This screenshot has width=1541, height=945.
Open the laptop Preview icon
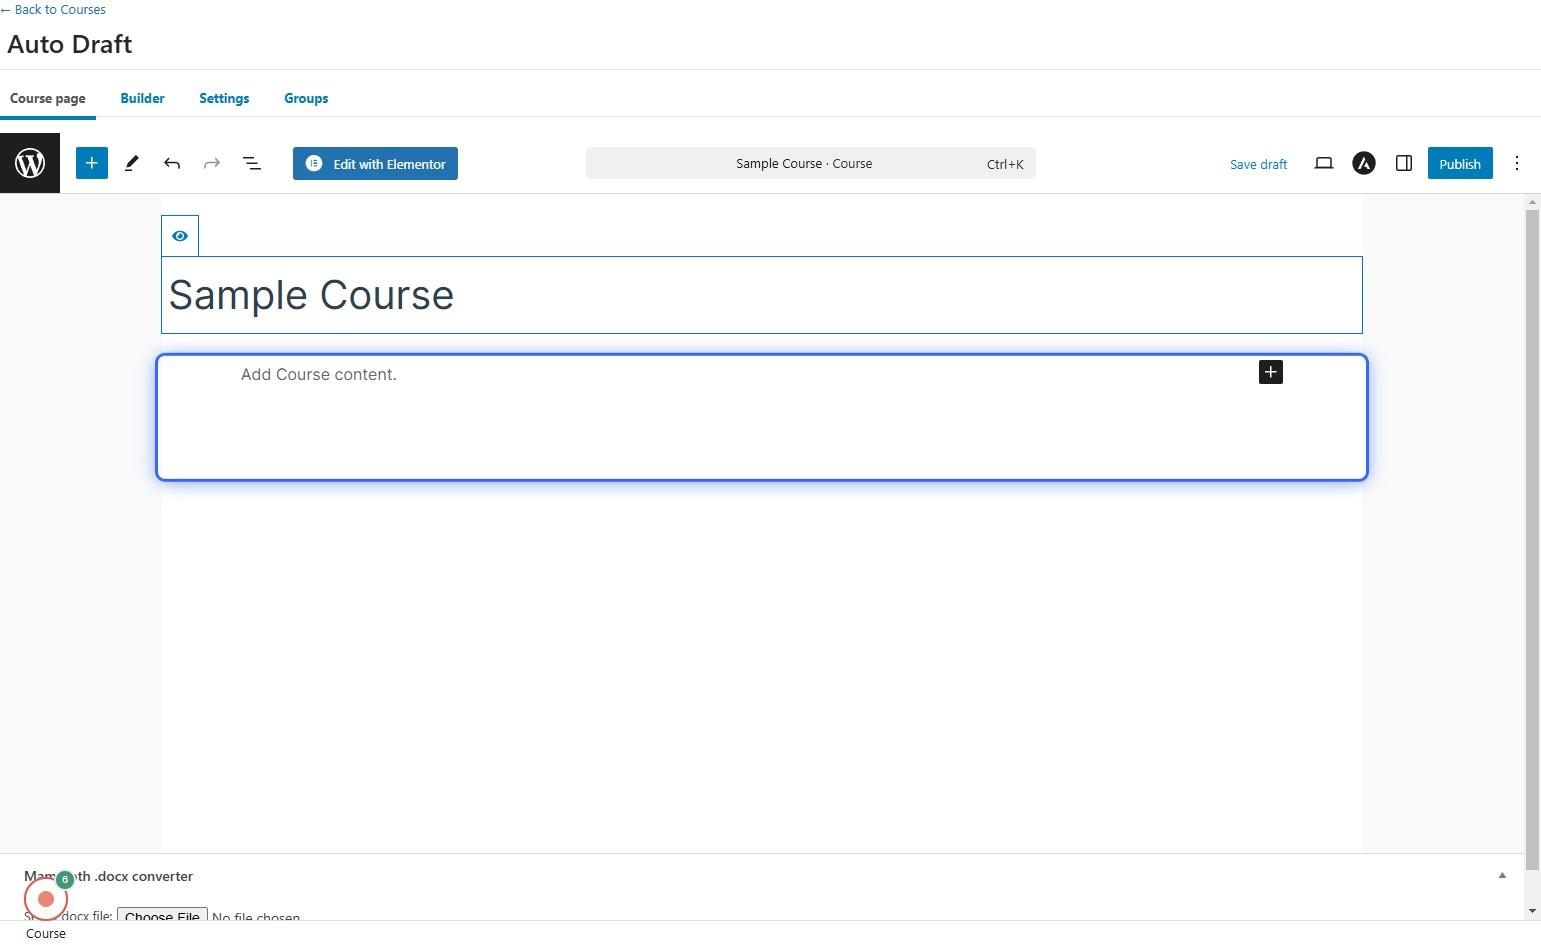click(x=1323, y=163)
